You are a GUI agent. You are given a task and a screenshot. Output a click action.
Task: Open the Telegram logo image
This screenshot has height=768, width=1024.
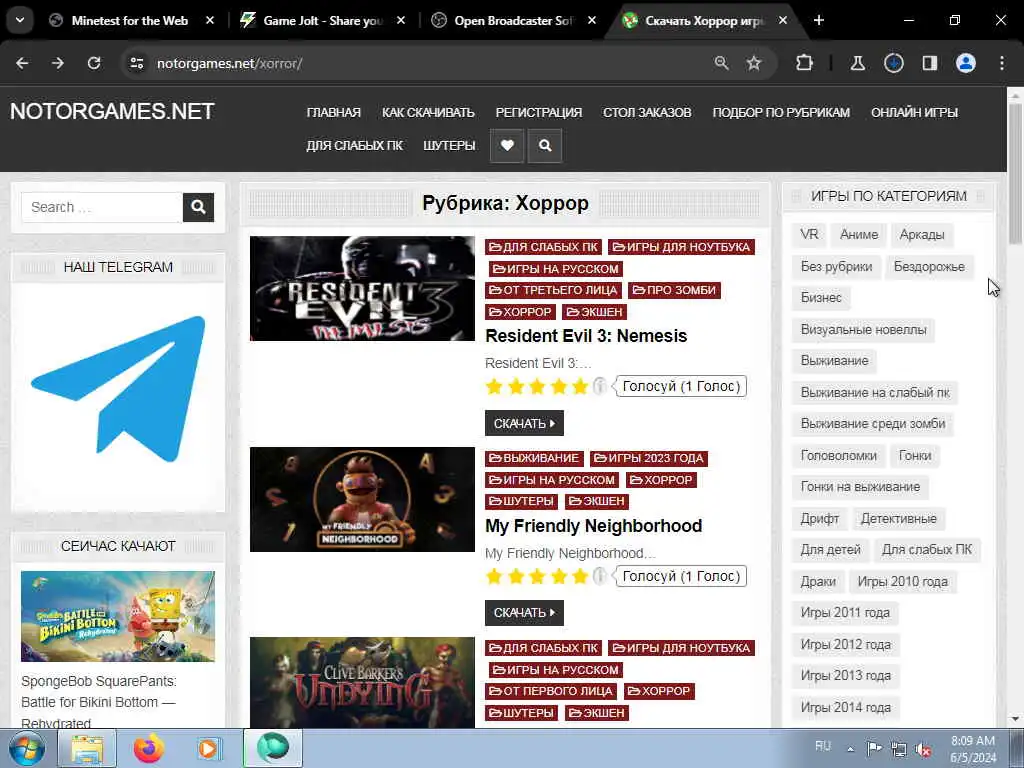pos(118,389)
